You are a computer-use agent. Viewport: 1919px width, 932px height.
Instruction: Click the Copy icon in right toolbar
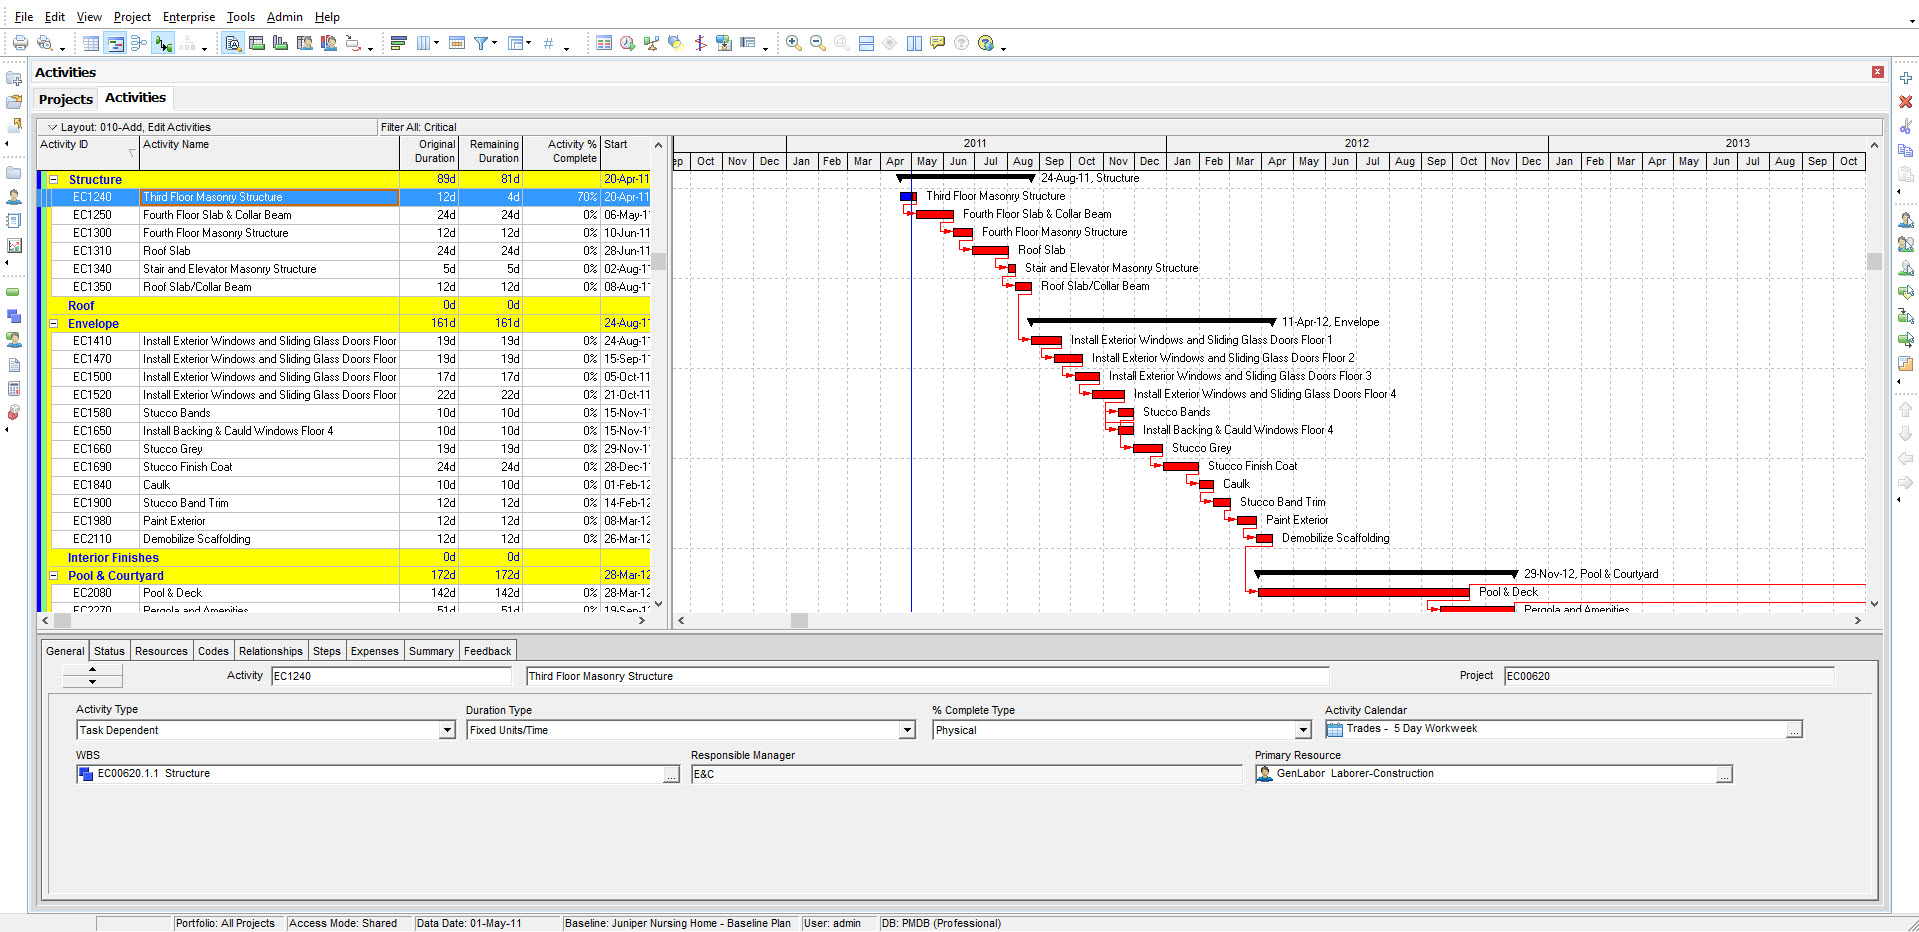click(x=1906, y=151)
